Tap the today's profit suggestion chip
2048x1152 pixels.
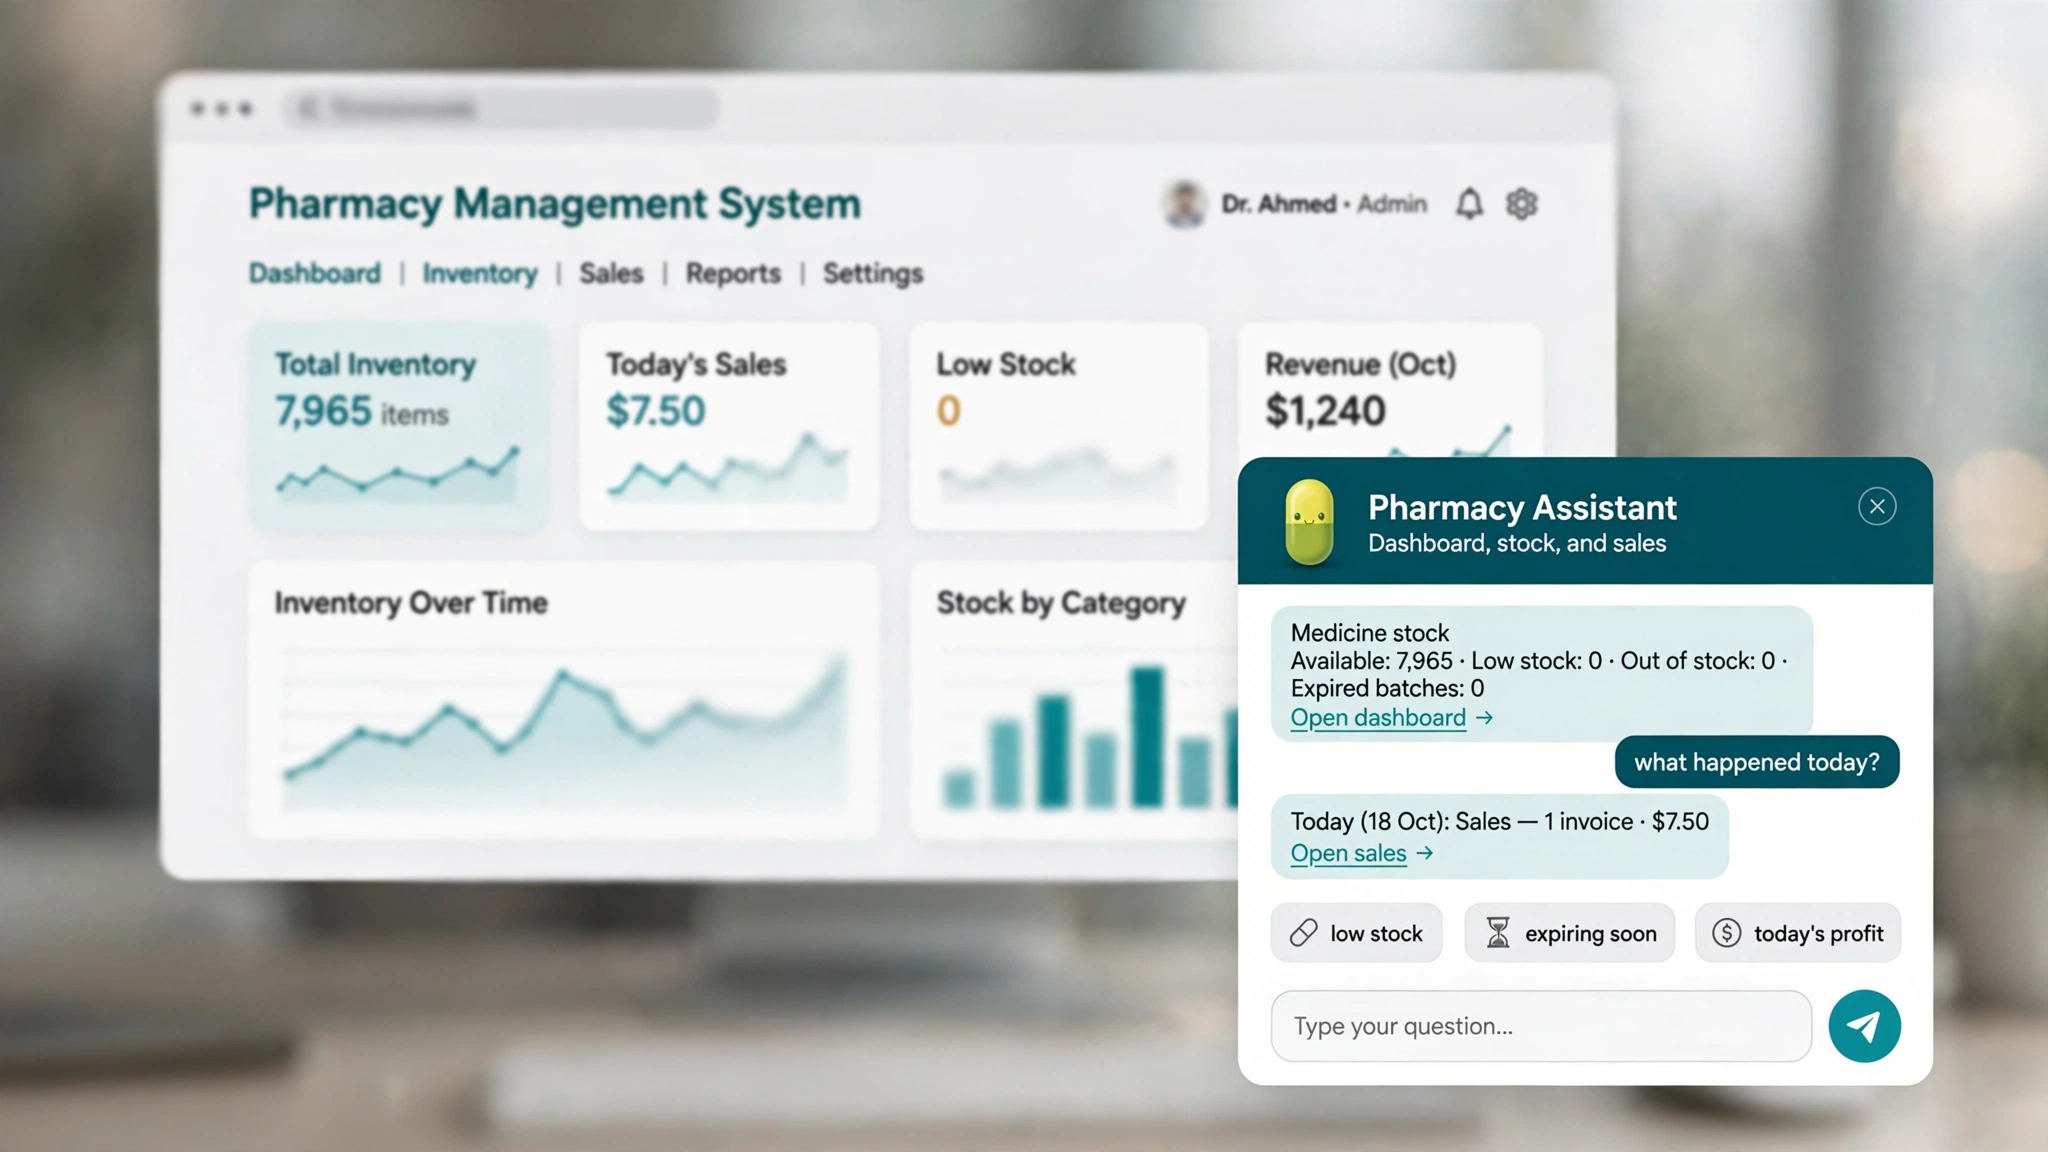(1797, 933)
